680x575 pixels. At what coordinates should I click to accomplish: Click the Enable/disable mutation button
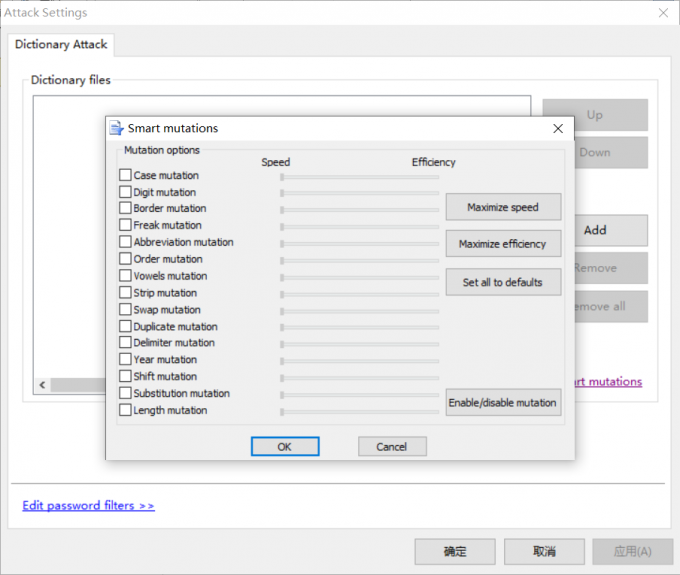pyautogui.click(x=503, y=403)
